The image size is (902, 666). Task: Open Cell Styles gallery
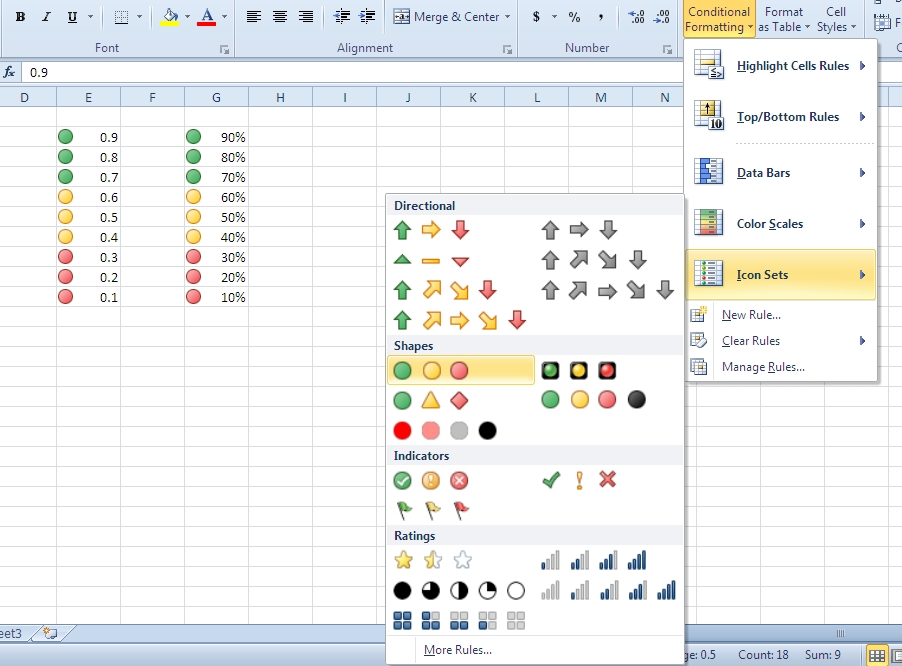pyautogui.click(x=836, y=19)
